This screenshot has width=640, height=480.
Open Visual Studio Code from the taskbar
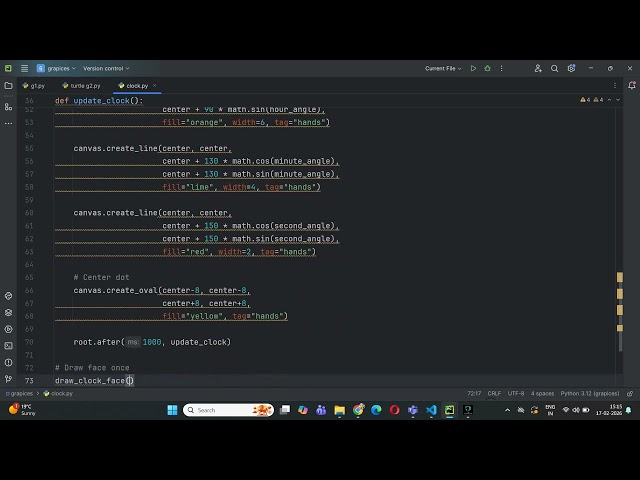click(x=431, y=410)
